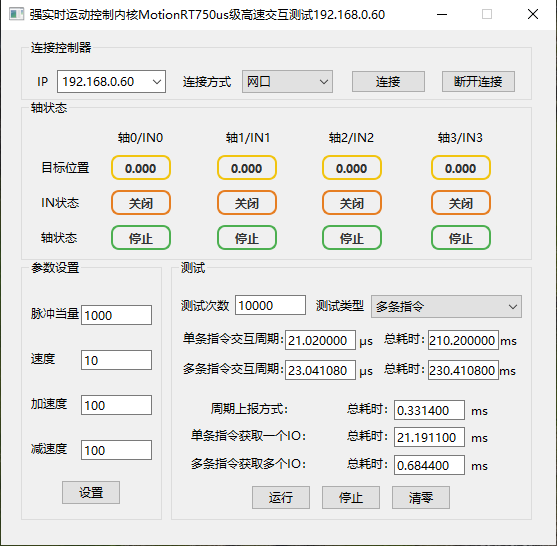Click the app icon in title bar
The height and width of the screenshot is (546, 557).
(16, 14)
